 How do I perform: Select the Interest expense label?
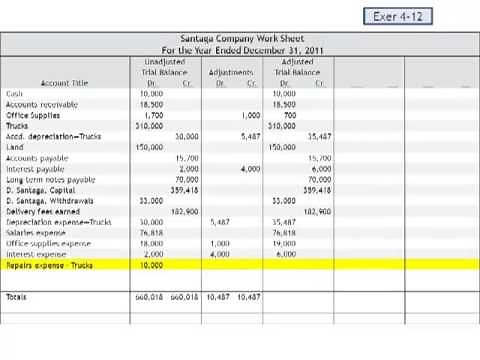36,254
